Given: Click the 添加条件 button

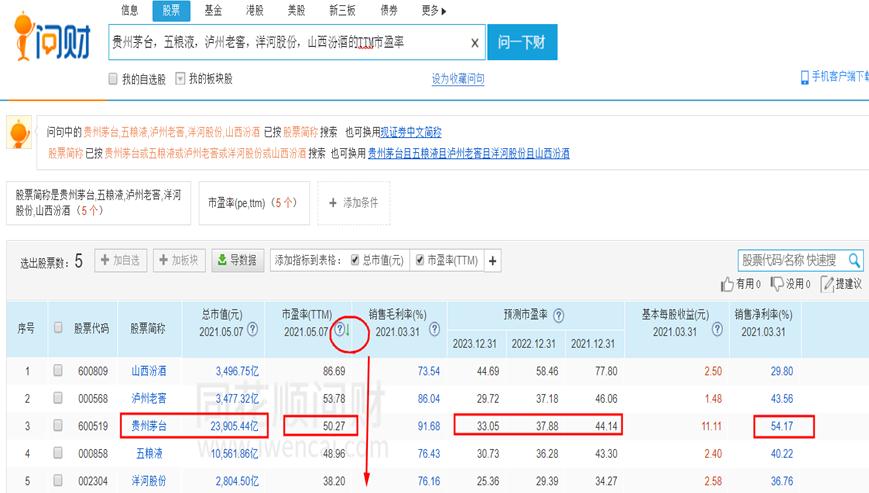Looking at the screenshot, I should coord(354,203).
